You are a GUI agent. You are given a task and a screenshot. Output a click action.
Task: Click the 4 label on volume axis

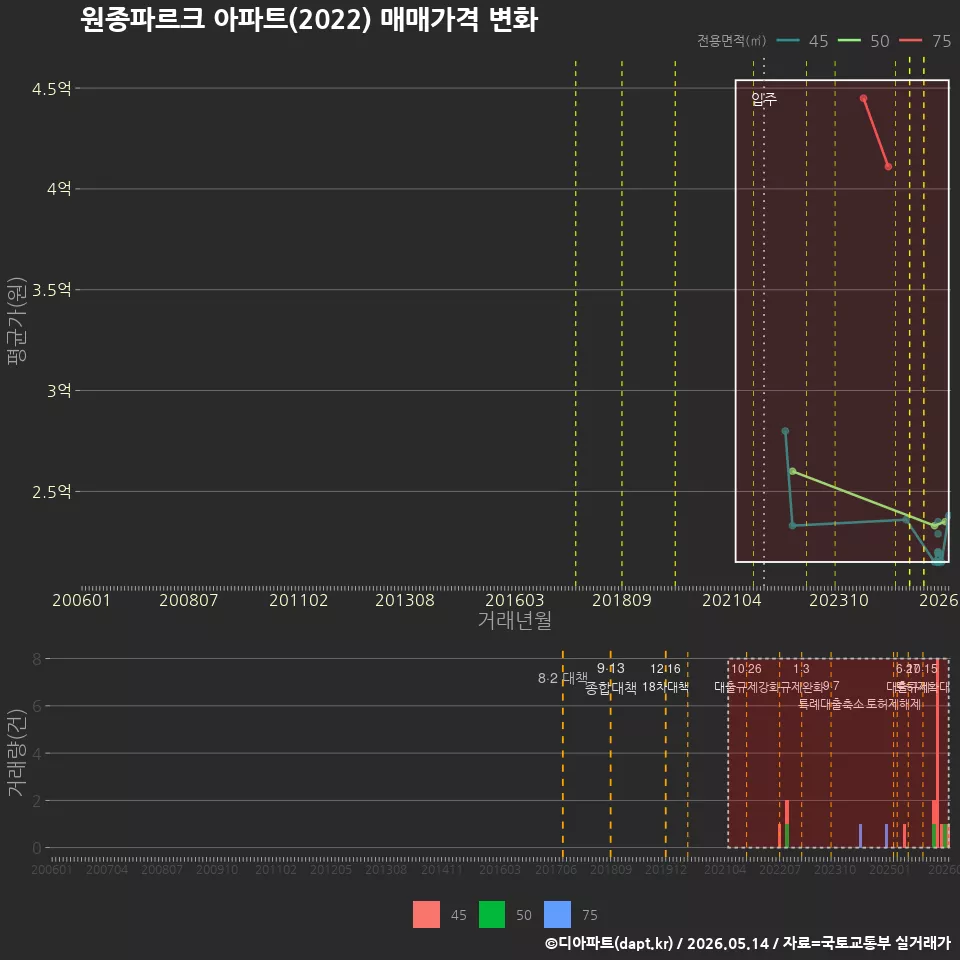(x=37, y=754)
